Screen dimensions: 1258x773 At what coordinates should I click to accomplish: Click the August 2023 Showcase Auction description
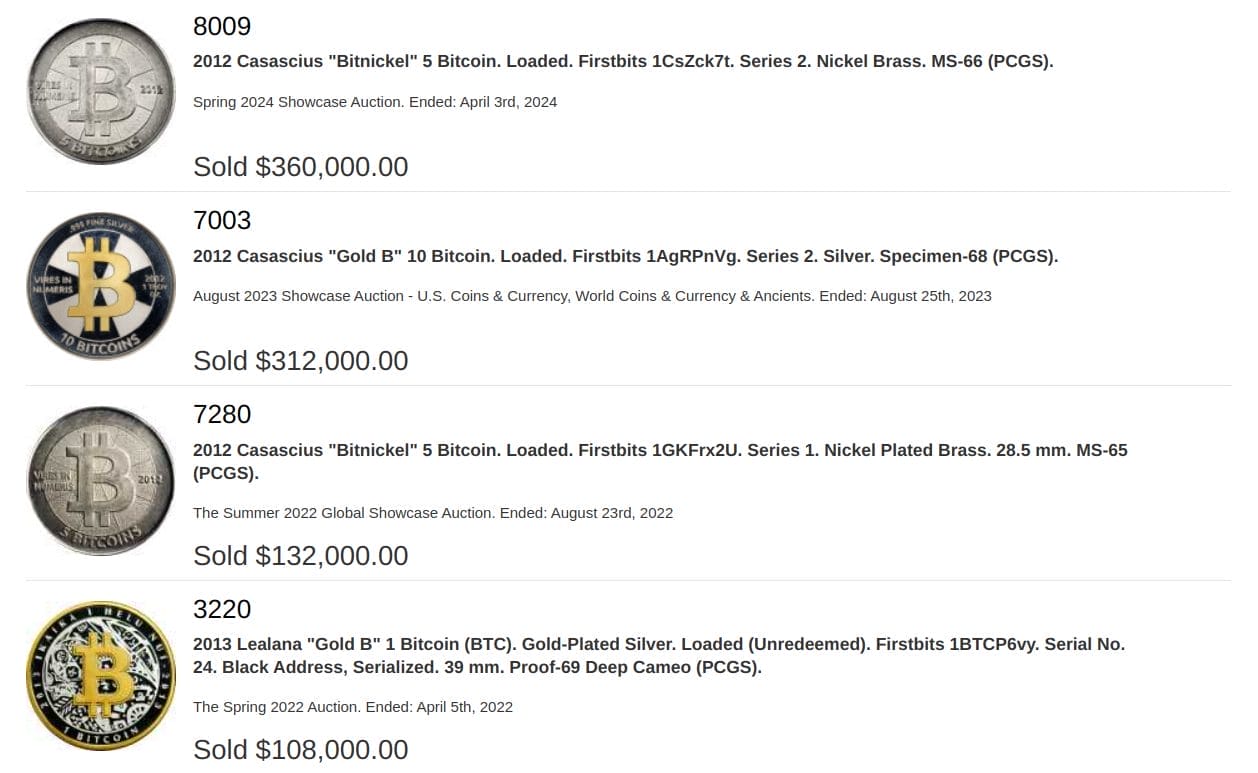pos(592,296)
